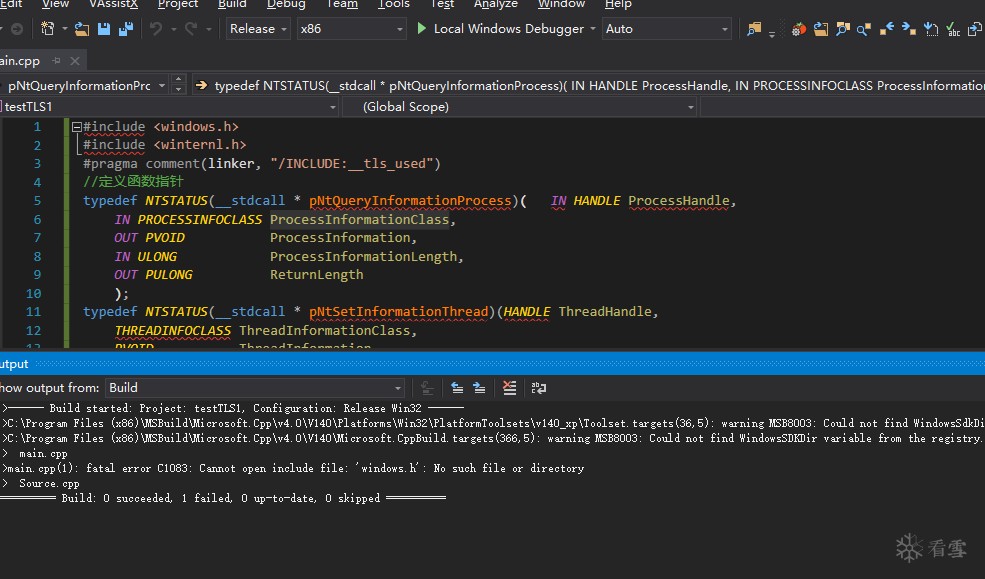Viewport: 985px width, 579px height.
Task: Open the Auto debug type dropdown
Action: 666,29
